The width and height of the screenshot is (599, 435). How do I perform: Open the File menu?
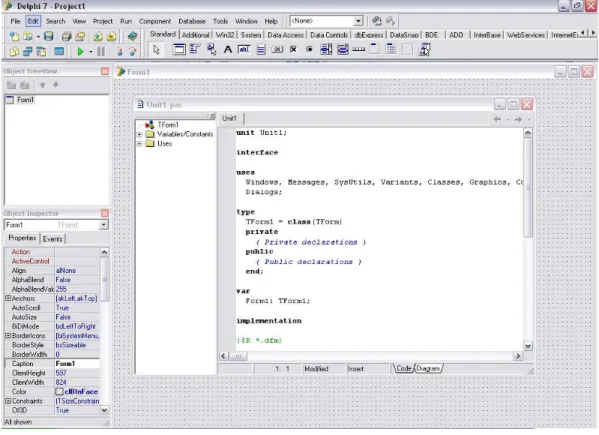pyautogui.click(x=15, y=21)
